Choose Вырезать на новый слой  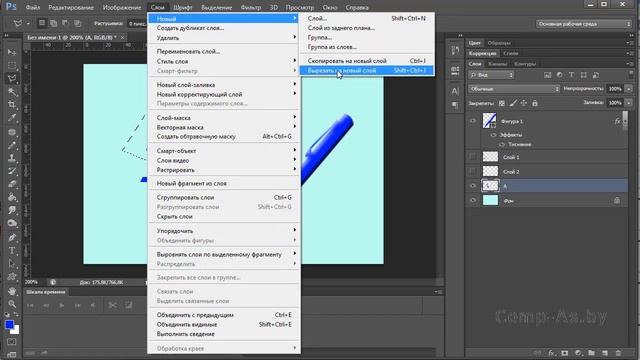click(x=367, y=71)
